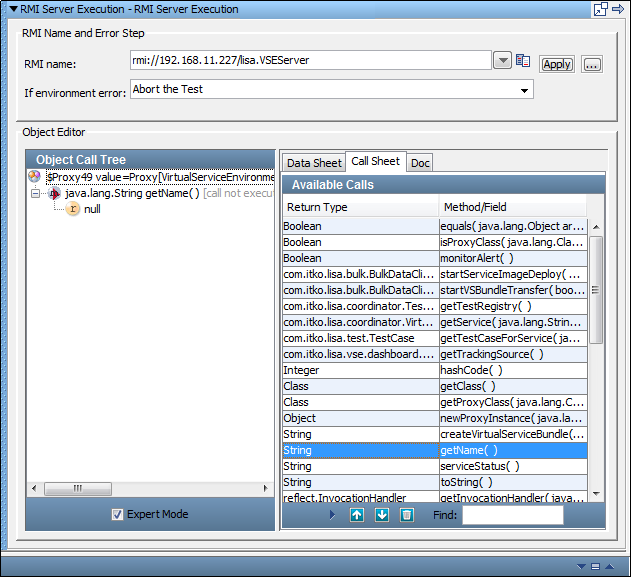Select the getProxyClass( java.lang.C... row
This screenshot has height=577, width=631.
(x=435, y=402)
